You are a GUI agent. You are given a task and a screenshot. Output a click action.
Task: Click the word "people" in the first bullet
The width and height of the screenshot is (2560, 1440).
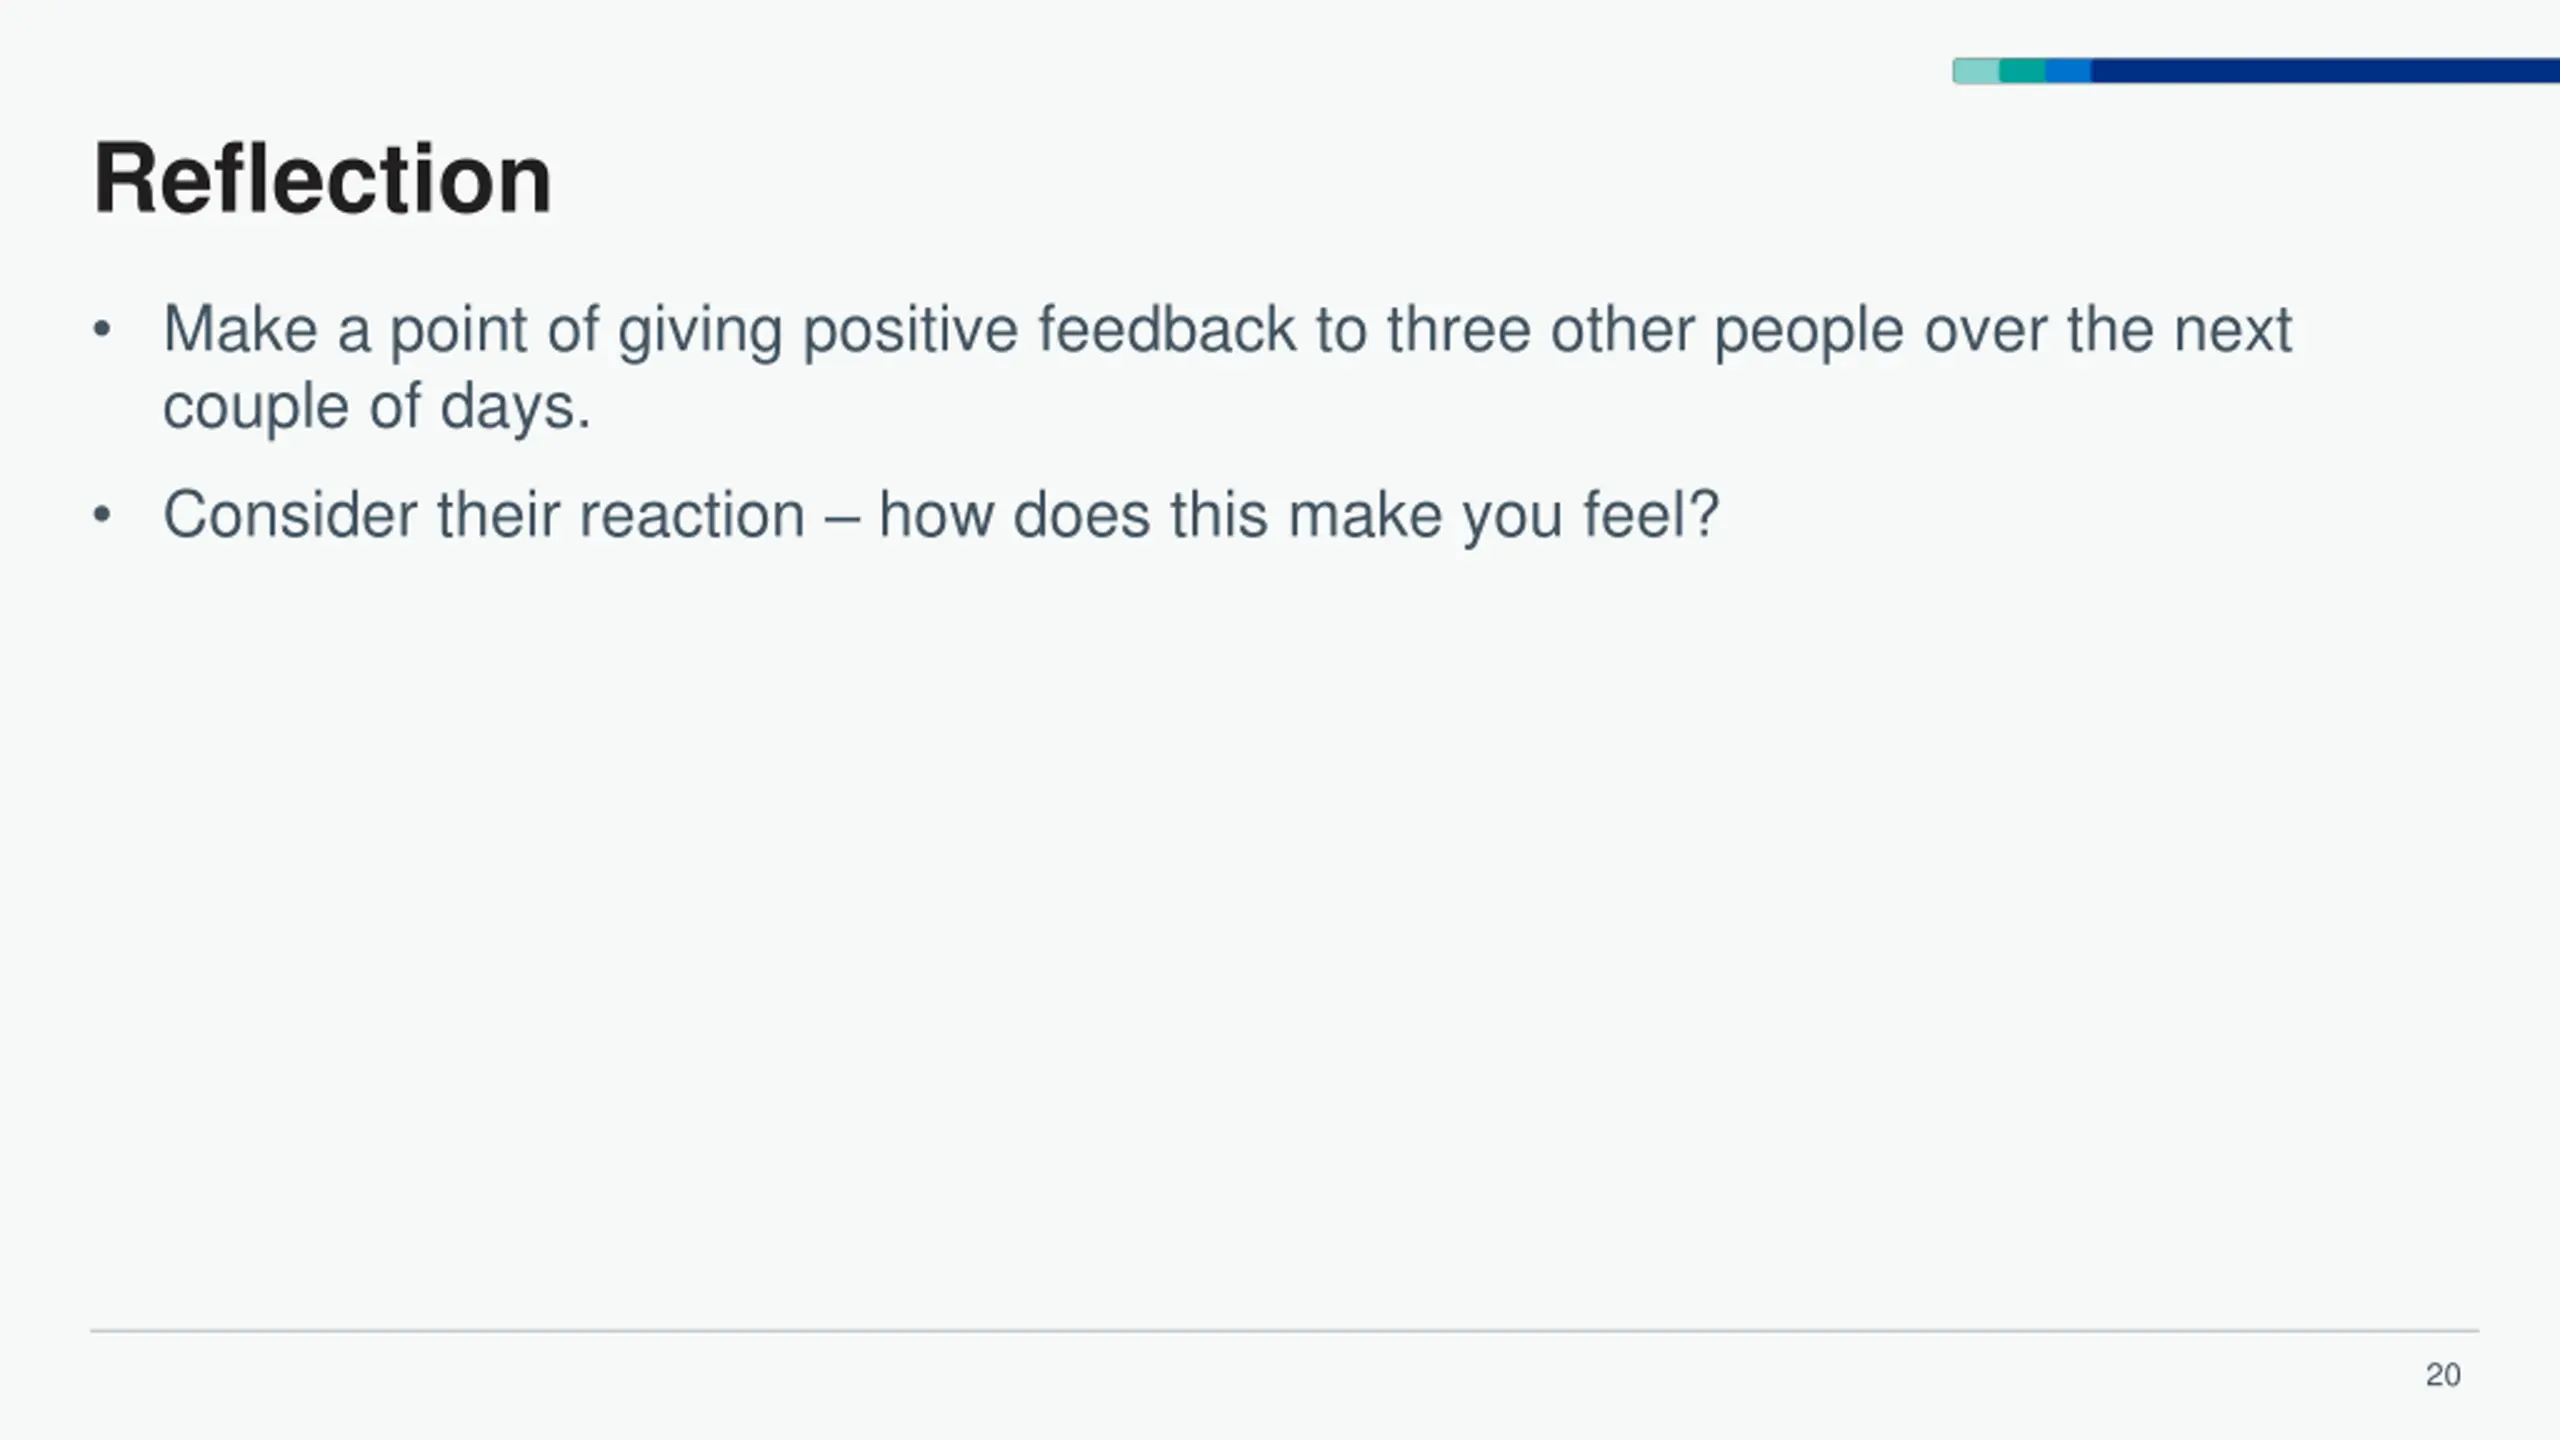tap(1808, 333)
